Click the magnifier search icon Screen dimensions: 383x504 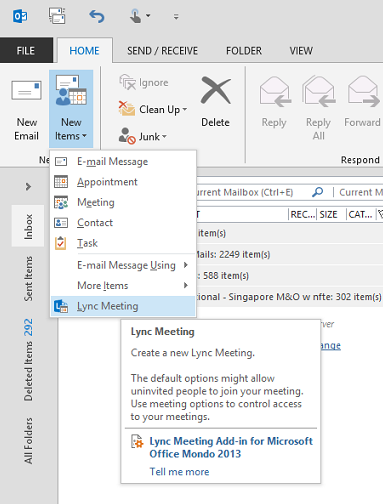[318, 192]
